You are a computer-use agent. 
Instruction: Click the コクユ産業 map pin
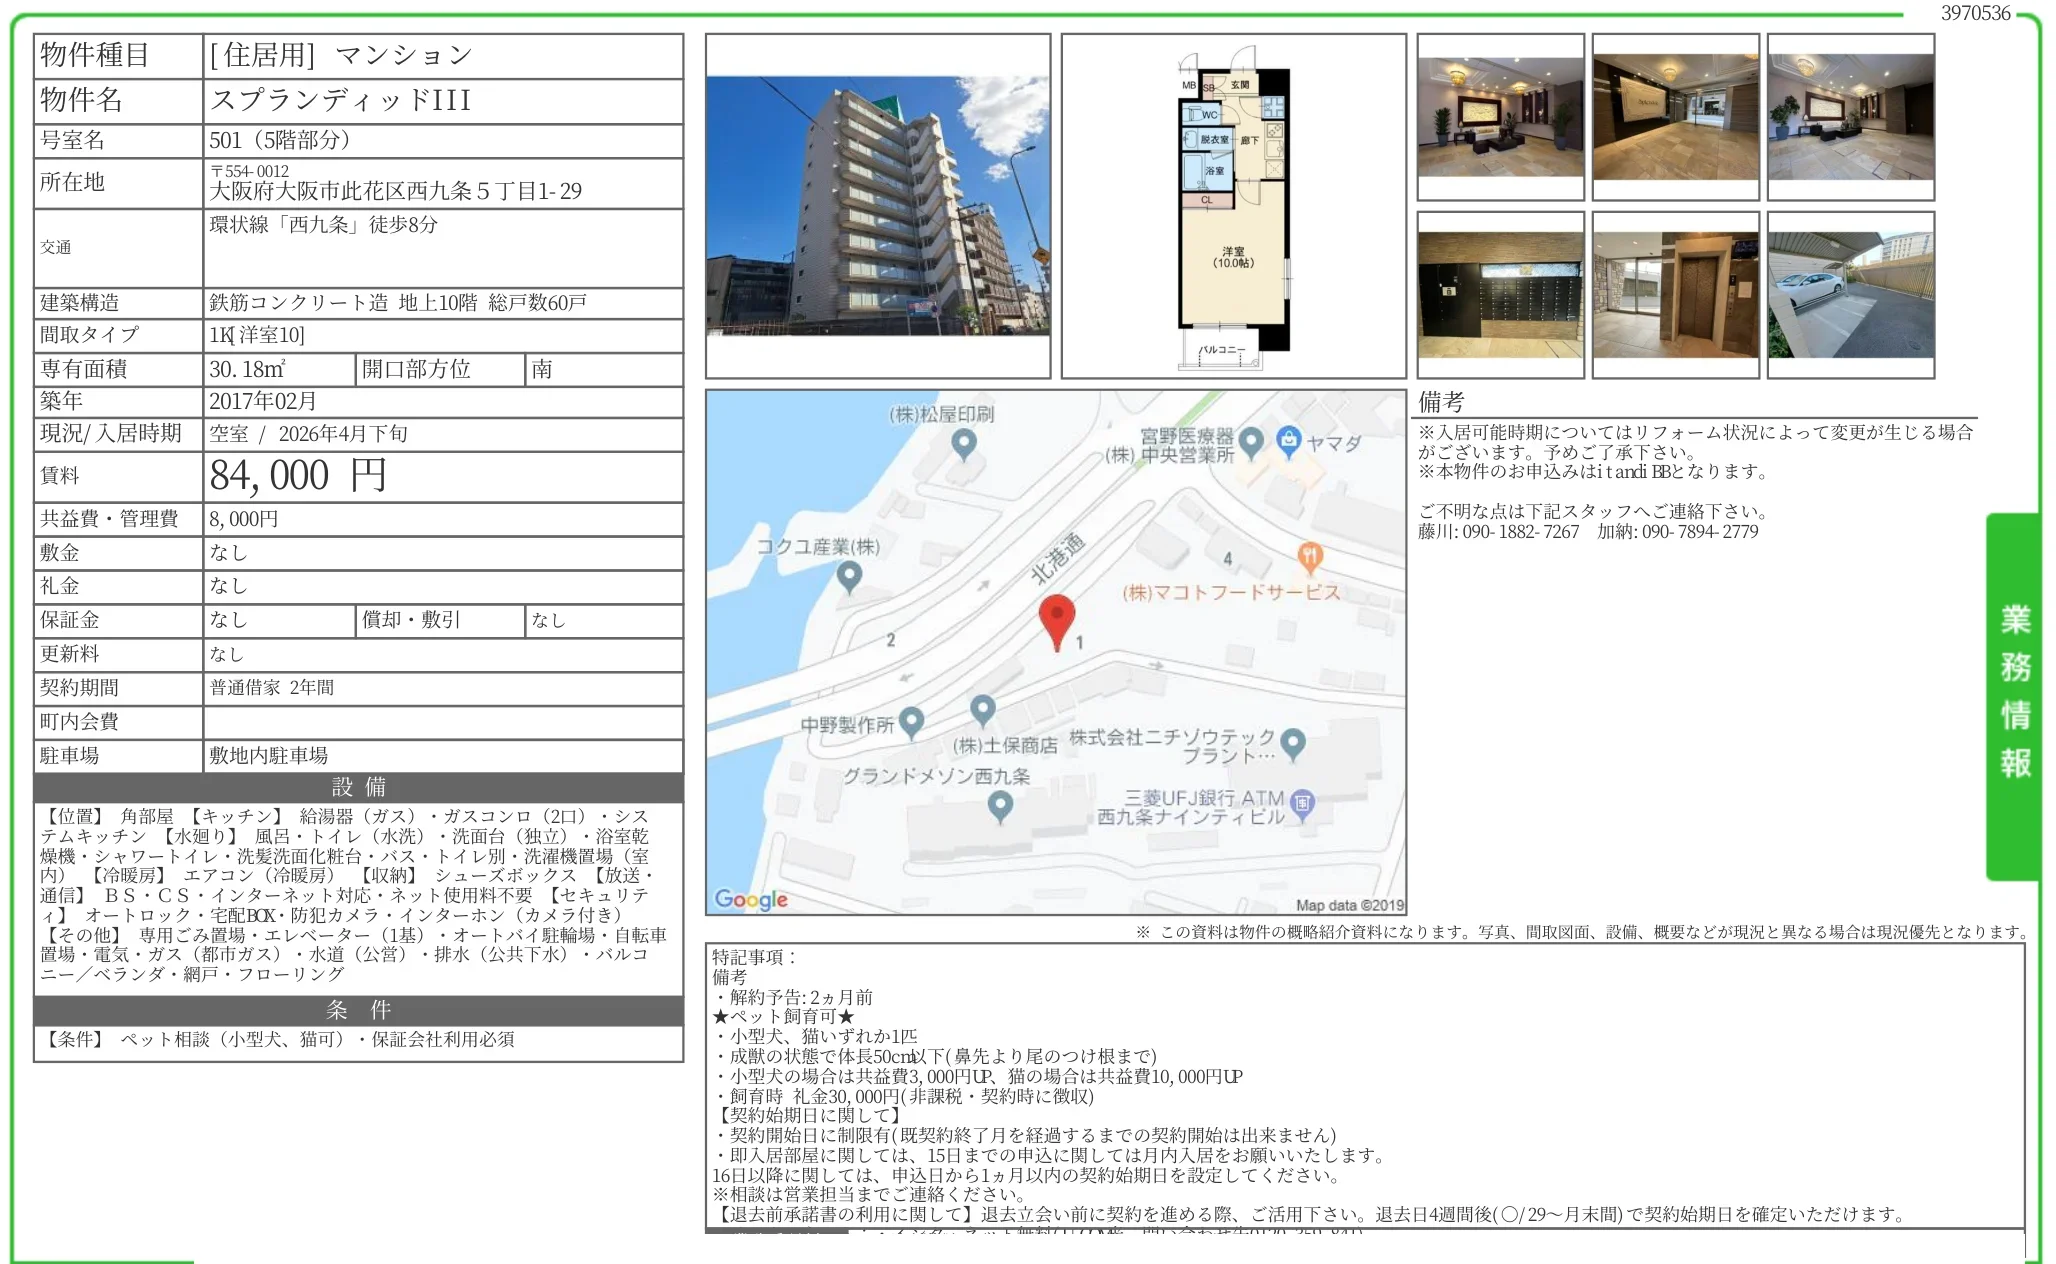point(849,575)
